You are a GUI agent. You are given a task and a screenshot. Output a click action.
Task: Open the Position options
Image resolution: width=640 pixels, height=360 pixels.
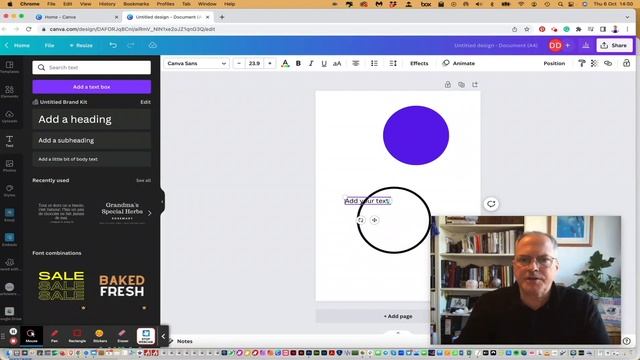point(554,63)
